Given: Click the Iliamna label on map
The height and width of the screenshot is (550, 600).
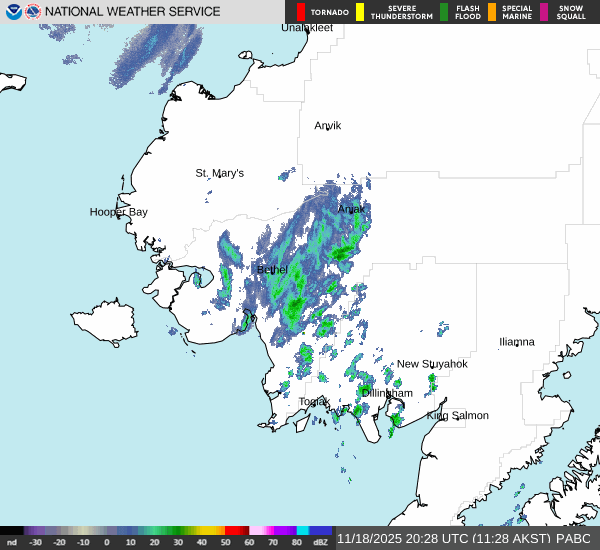Looking at the screenshot, I should pyautogui.click(x=517, y=342).
